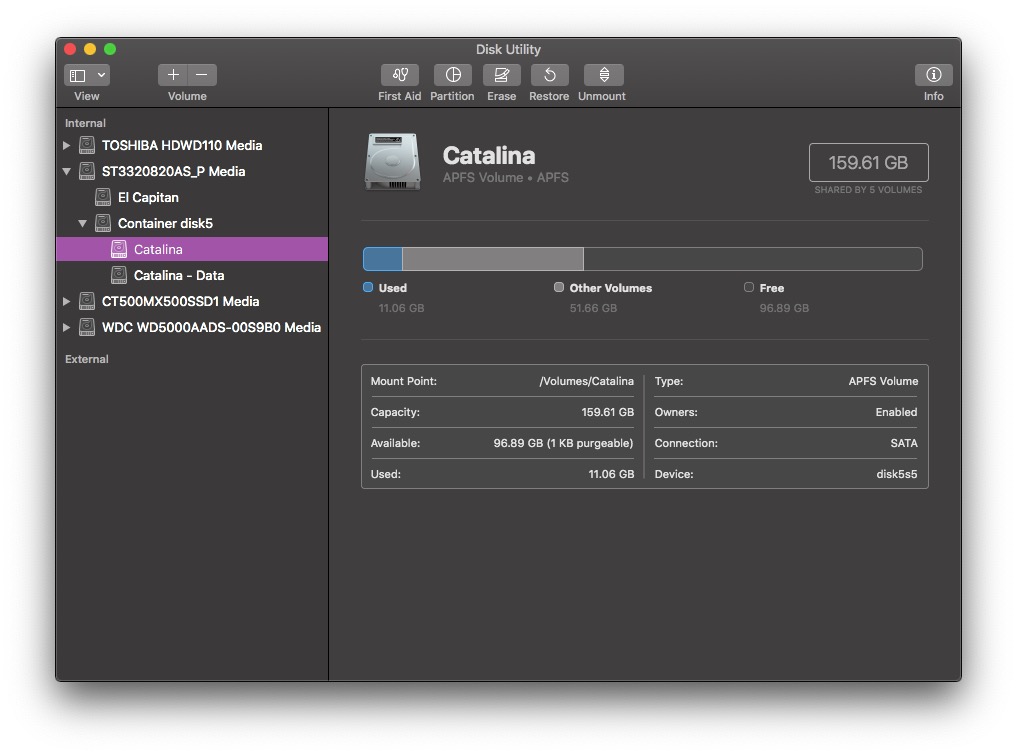Image resolution: width=1017 pixels, height=755 pixels.
Task: Expand WDC WD5000AADS-00S9B0 Media disk
Action: point(67,327)
